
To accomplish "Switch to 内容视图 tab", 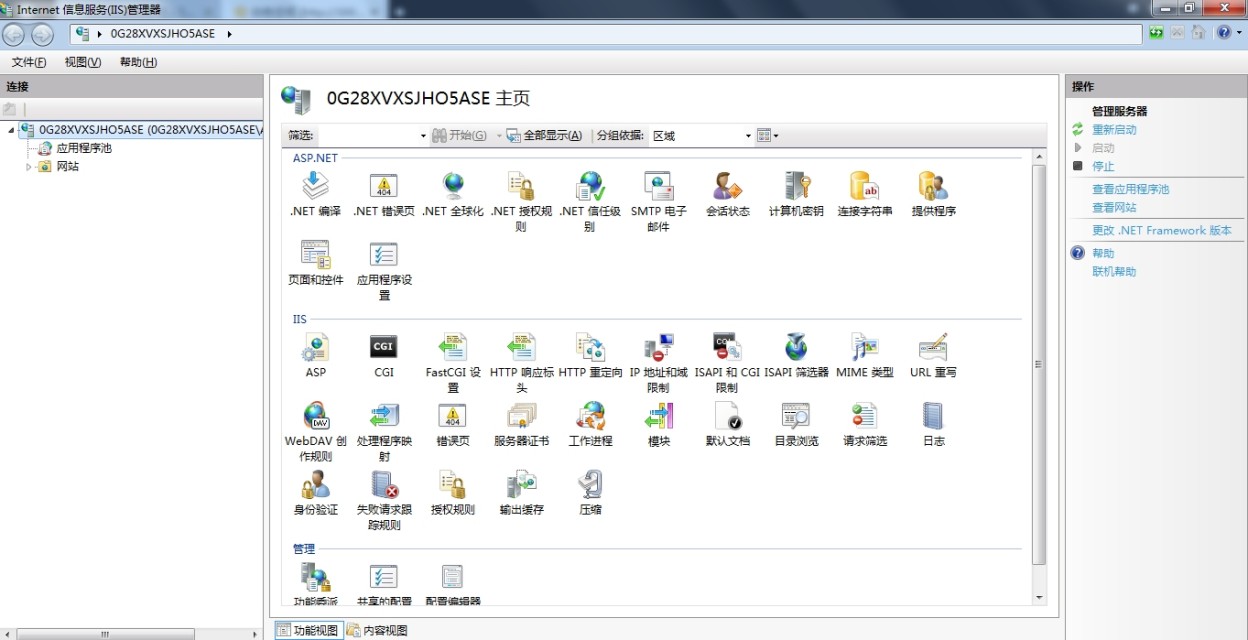I will point(377,630).
